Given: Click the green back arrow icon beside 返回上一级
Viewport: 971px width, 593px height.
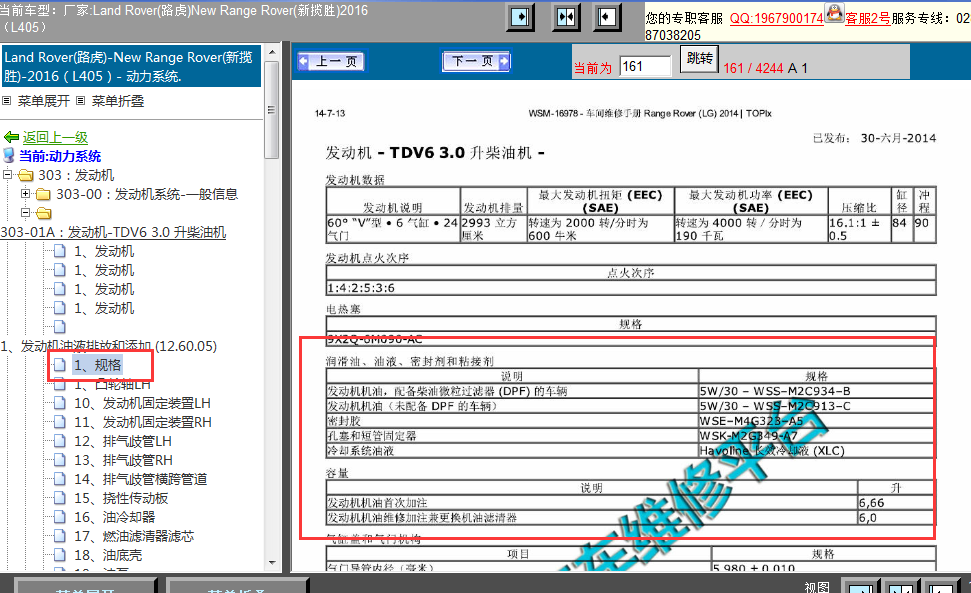Looking at the screenshot, I should pyautogui.click(x=11, y=137).
